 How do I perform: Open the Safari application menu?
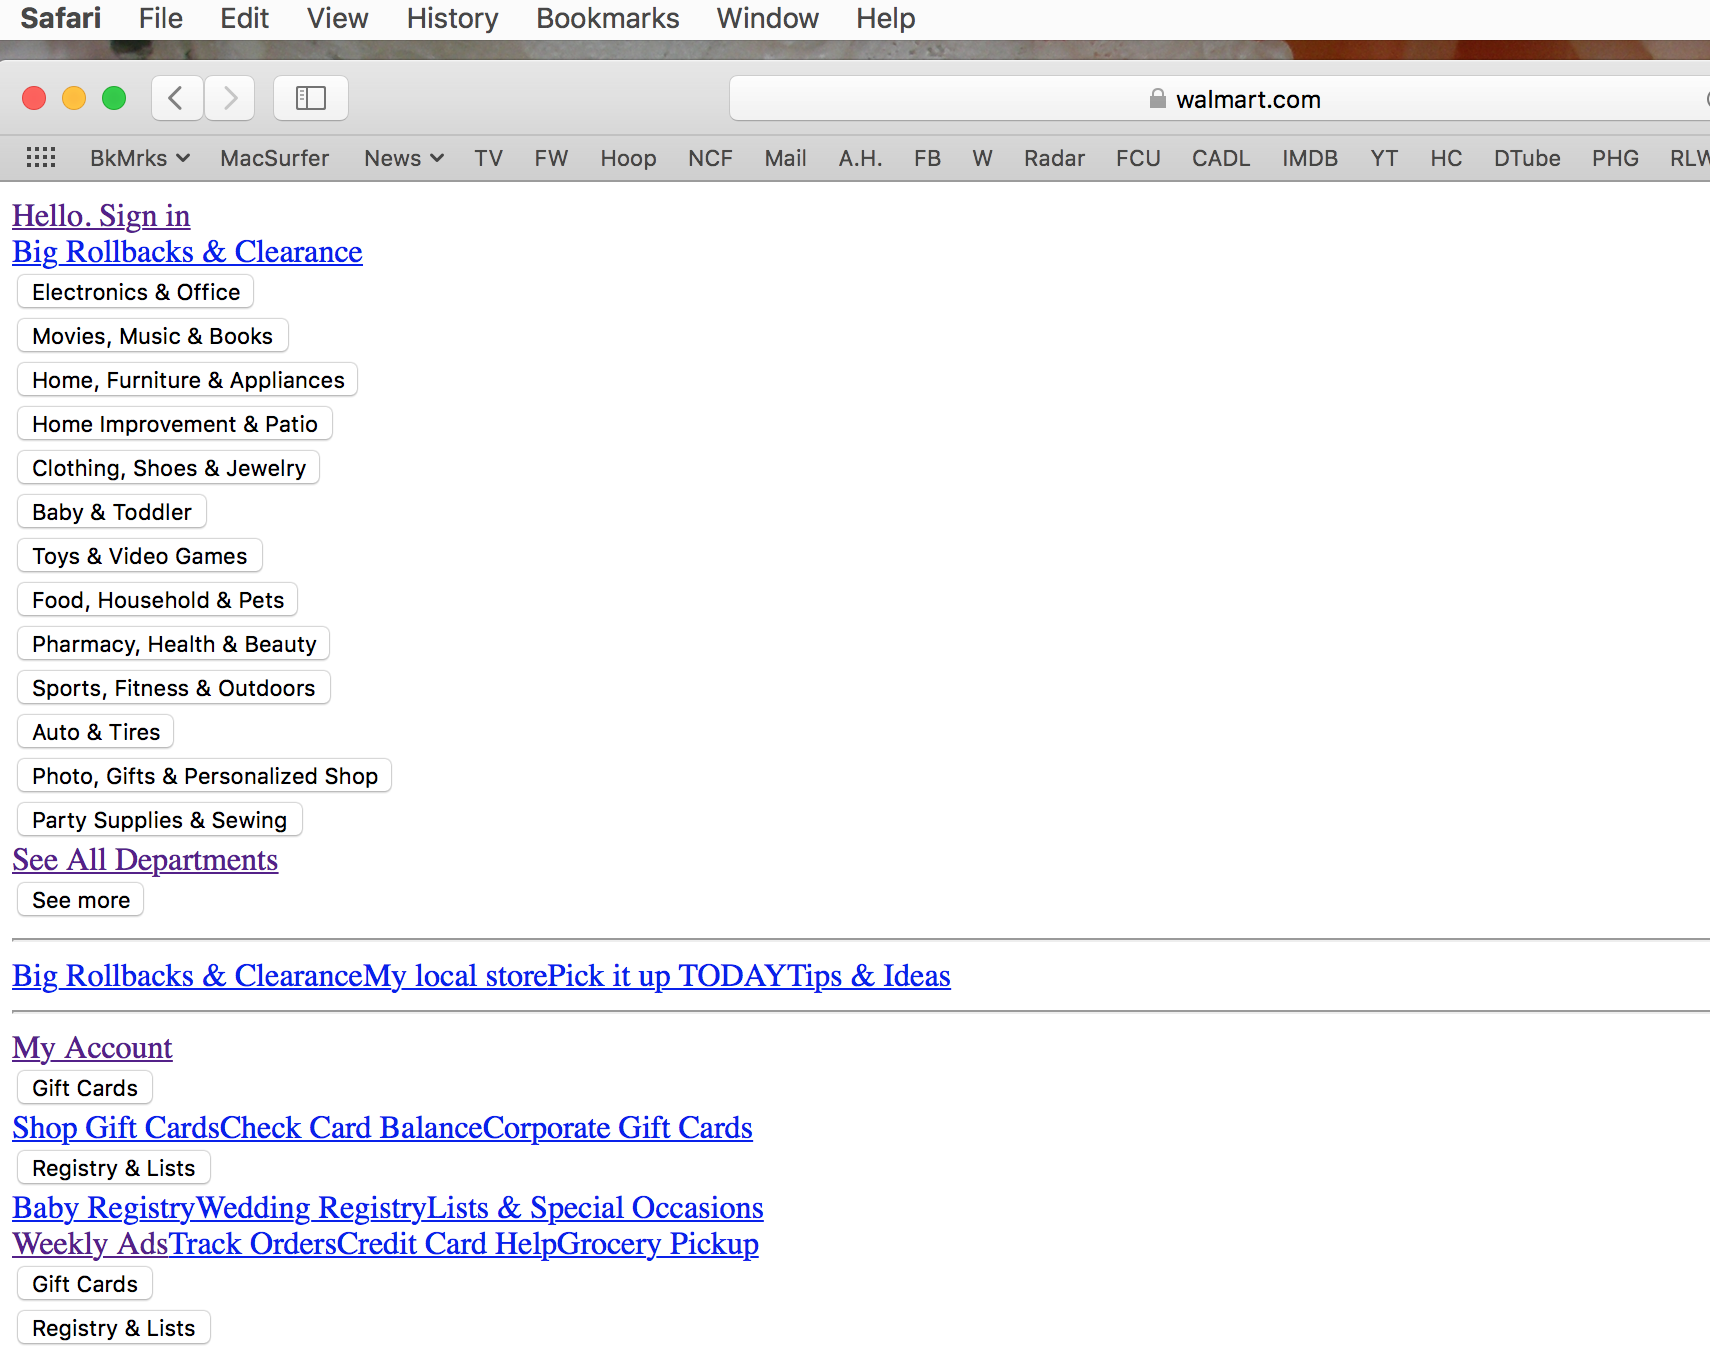point(61,18)
